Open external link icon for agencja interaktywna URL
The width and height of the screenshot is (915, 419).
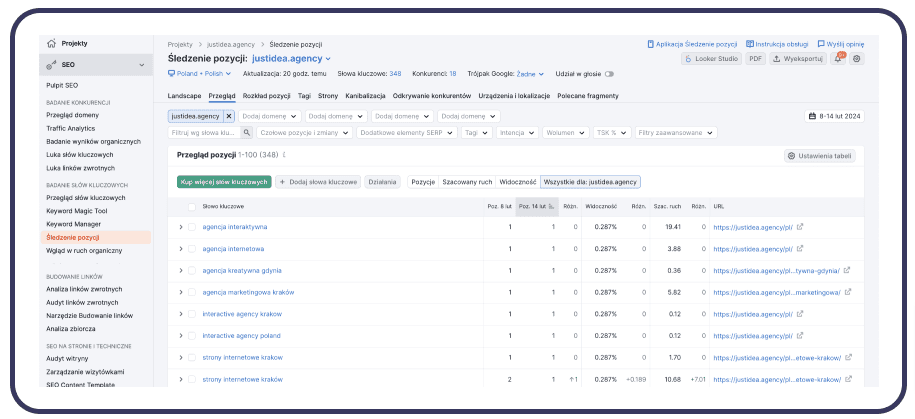800,226
